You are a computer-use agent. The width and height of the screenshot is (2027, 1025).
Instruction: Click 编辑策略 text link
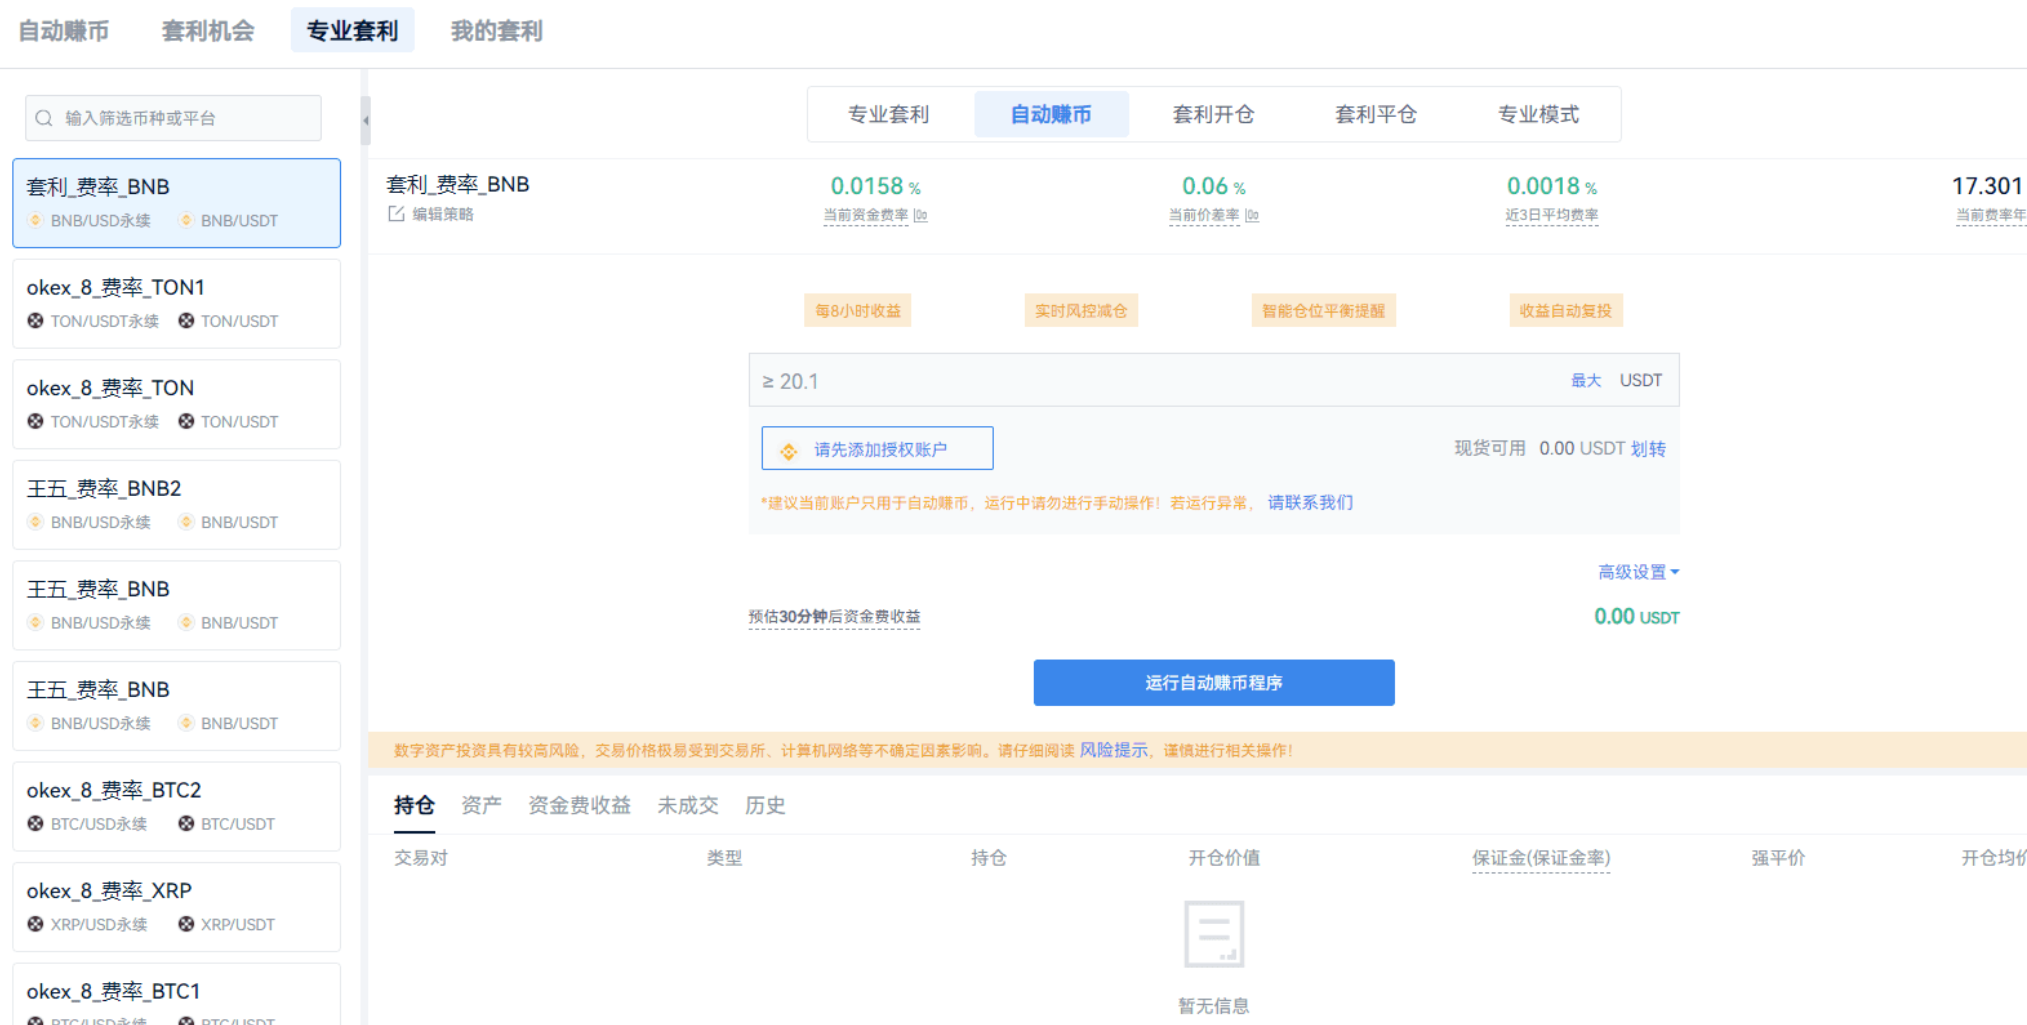[443, 214]
